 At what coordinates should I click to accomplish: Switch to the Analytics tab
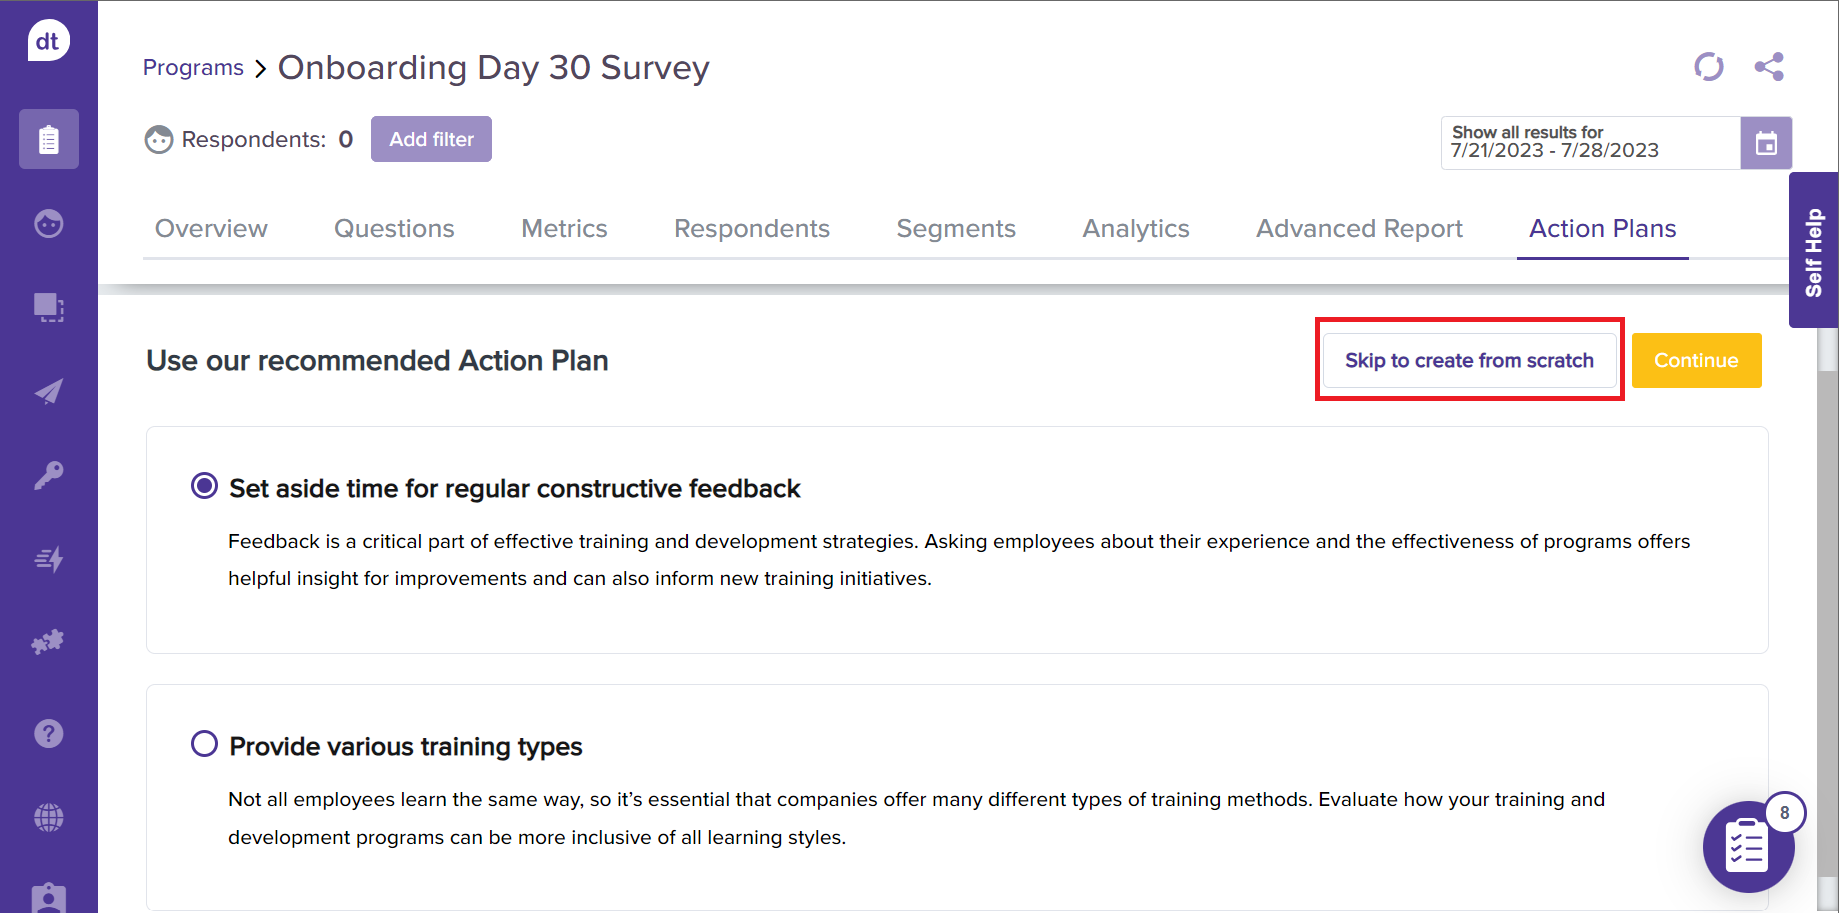click(1135, 229)
